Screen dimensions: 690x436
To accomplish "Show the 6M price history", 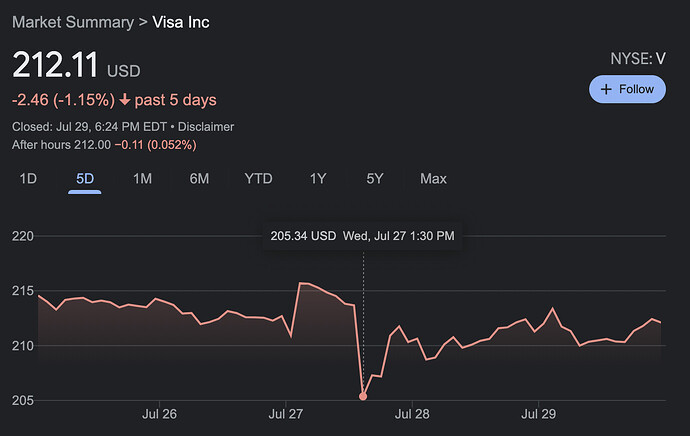I will [x=199, y=179].
